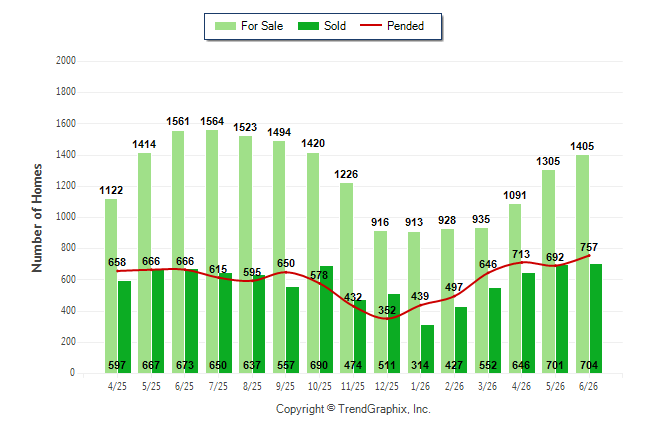Click the 2000 y-axis tick label
This screenshot has width=646, height=434.
coord(66,61)
